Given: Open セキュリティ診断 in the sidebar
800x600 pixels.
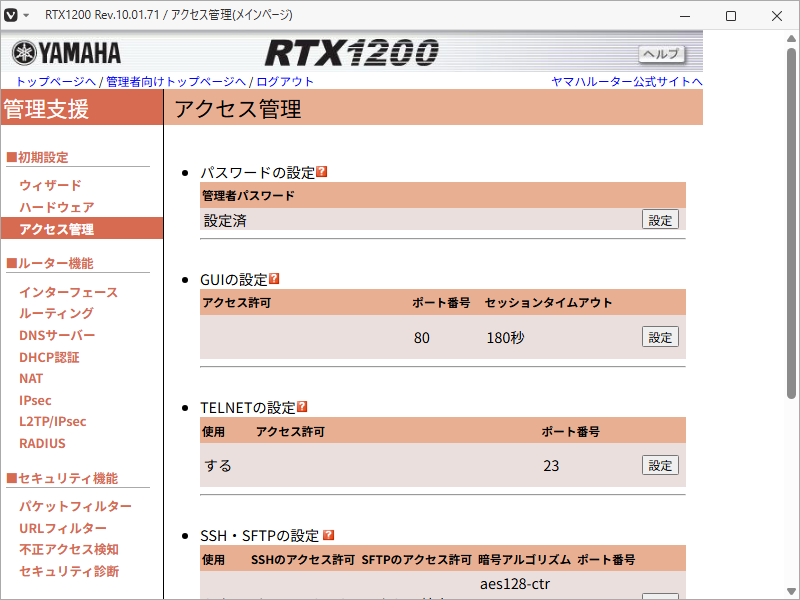Looking at the screenshot, I should [69, 571].
